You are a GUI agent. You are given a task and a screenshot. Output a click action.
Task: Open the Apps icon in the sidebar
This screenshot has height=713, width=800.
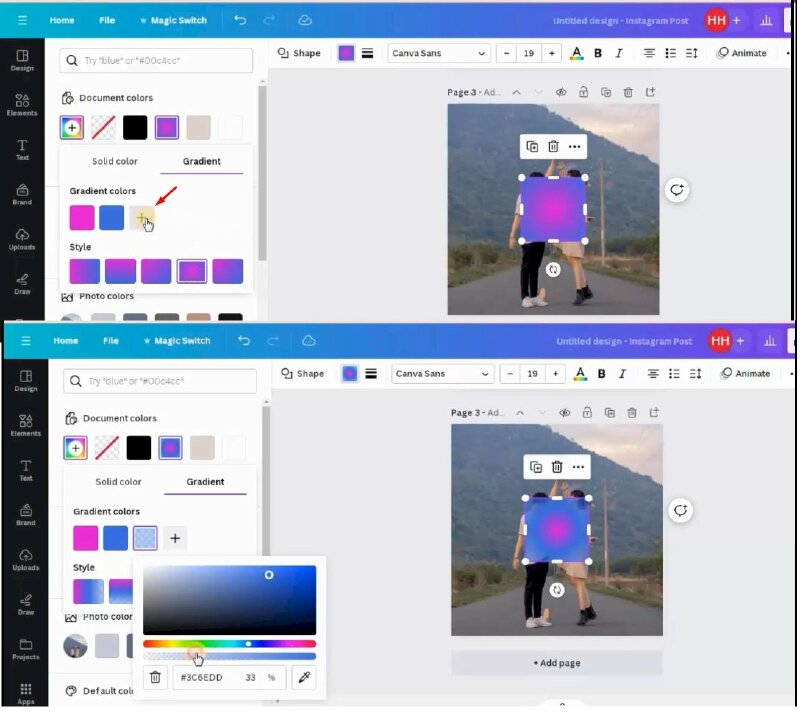tap(26, 692)
